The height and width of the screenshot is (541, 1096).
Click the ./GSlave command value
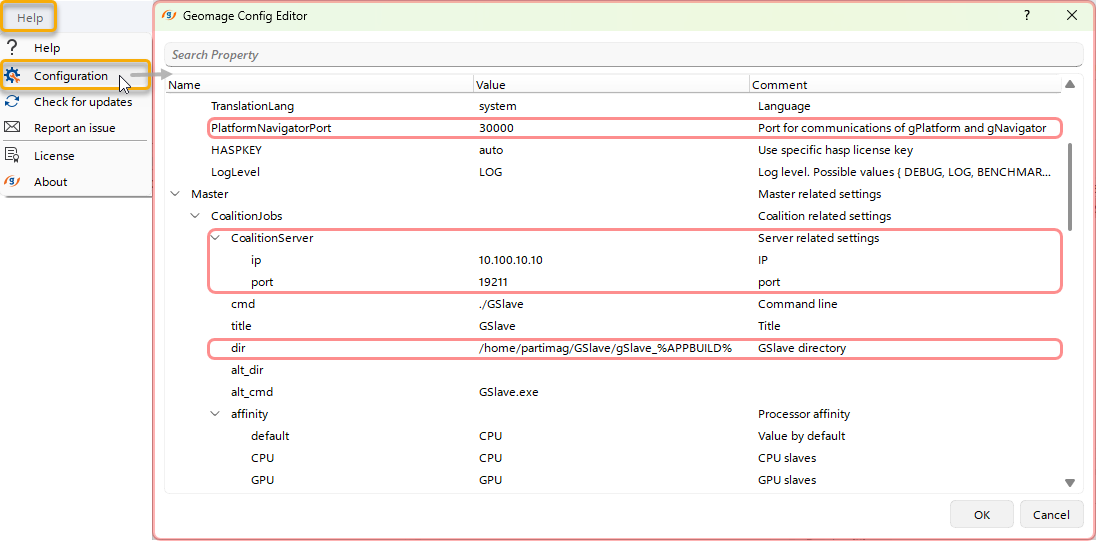(x=501, y=304)
